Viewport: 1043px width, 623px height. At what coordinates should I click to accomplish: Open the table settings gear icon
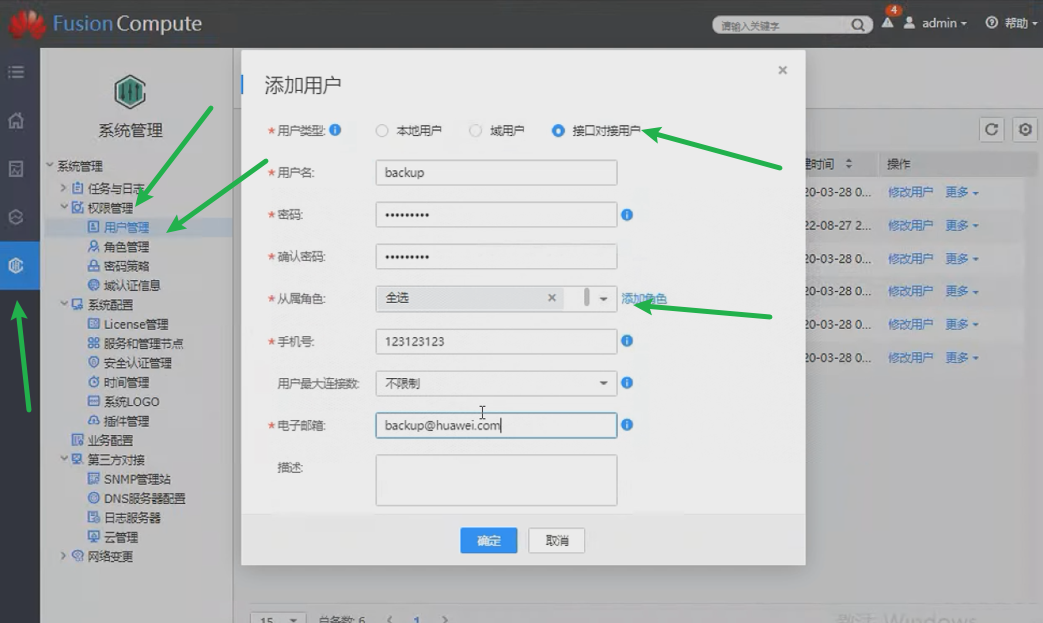(x=1024, y=129)
